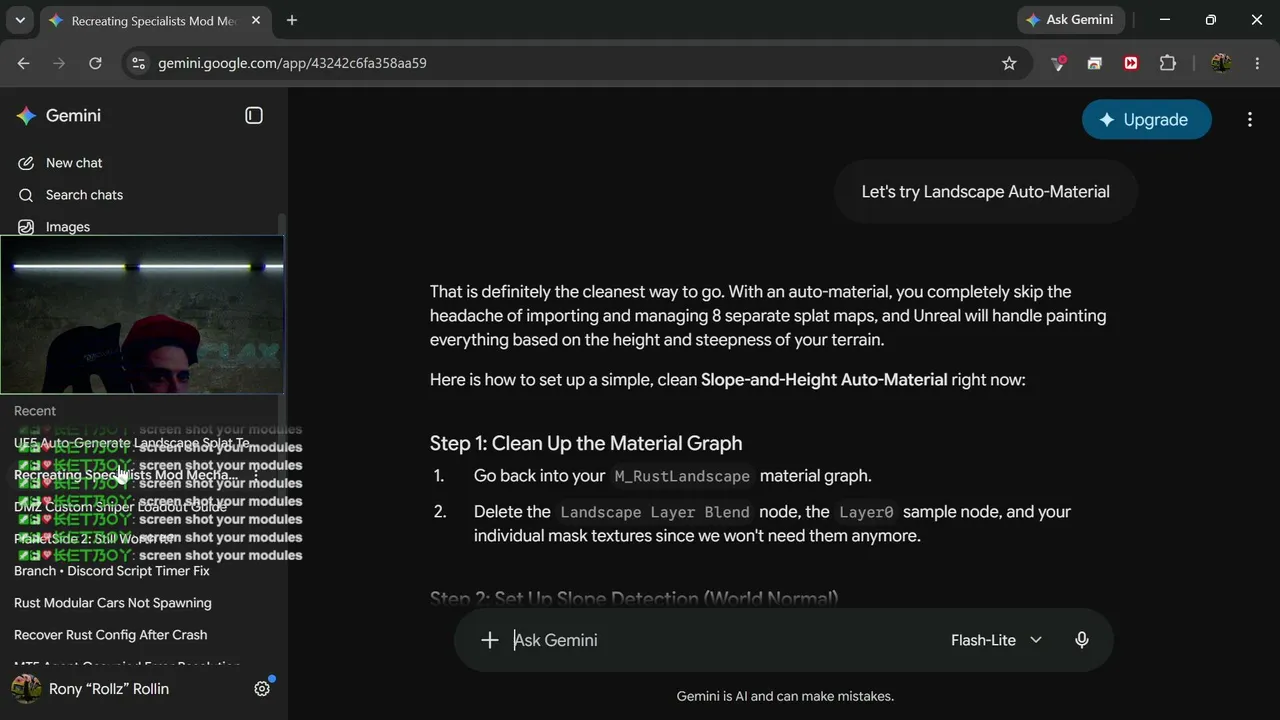Click the Landscape Layer Blend code snippet
This screenshot has width=1280, height=720.
click(655, 512)
